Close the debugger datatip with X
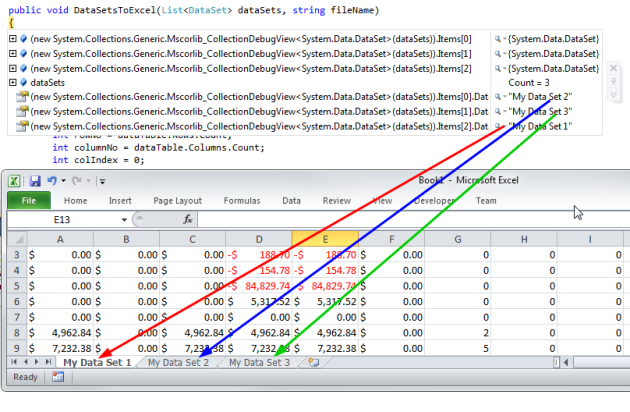 pos(613,68)
